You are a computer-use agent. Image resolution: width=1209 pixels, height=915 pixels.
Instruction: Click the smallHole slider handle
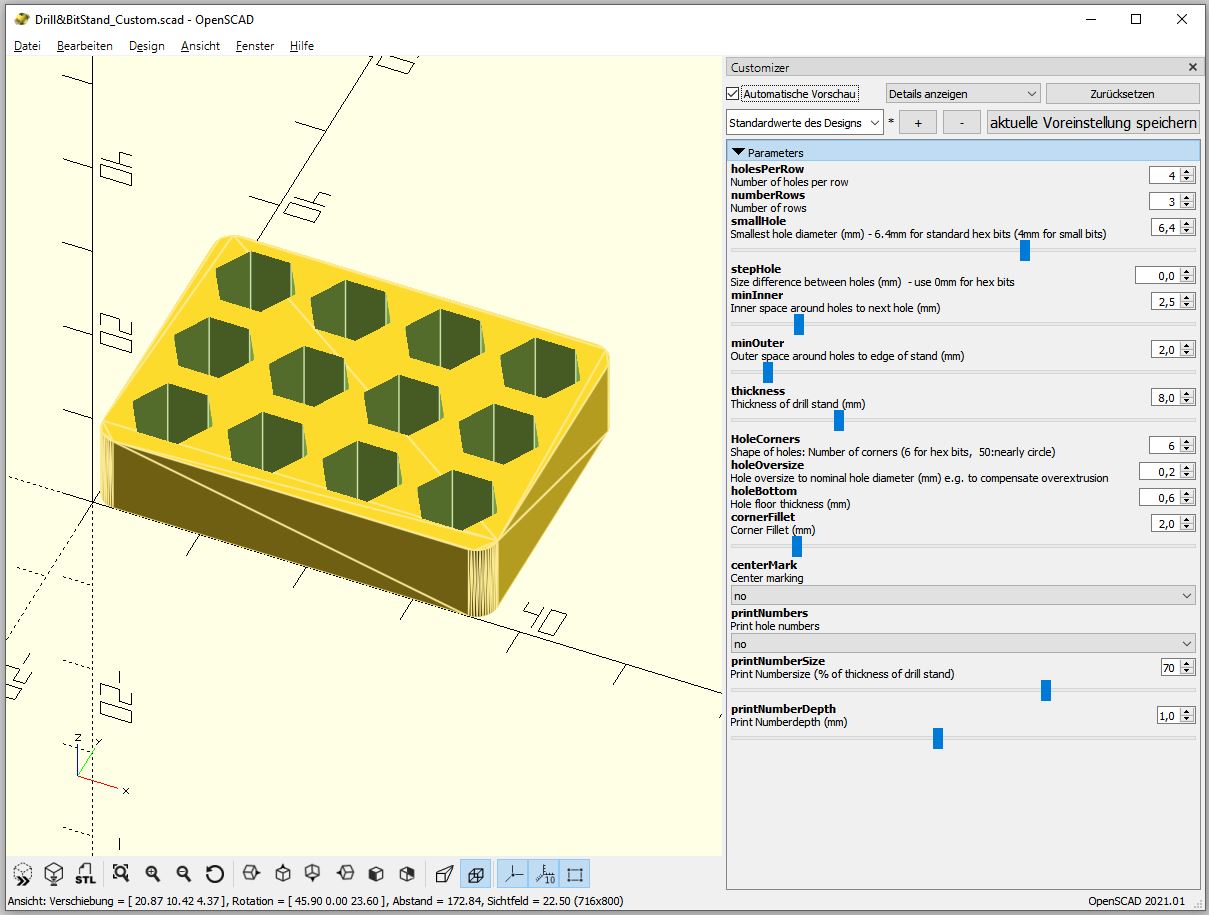[x=1025, y=250]
